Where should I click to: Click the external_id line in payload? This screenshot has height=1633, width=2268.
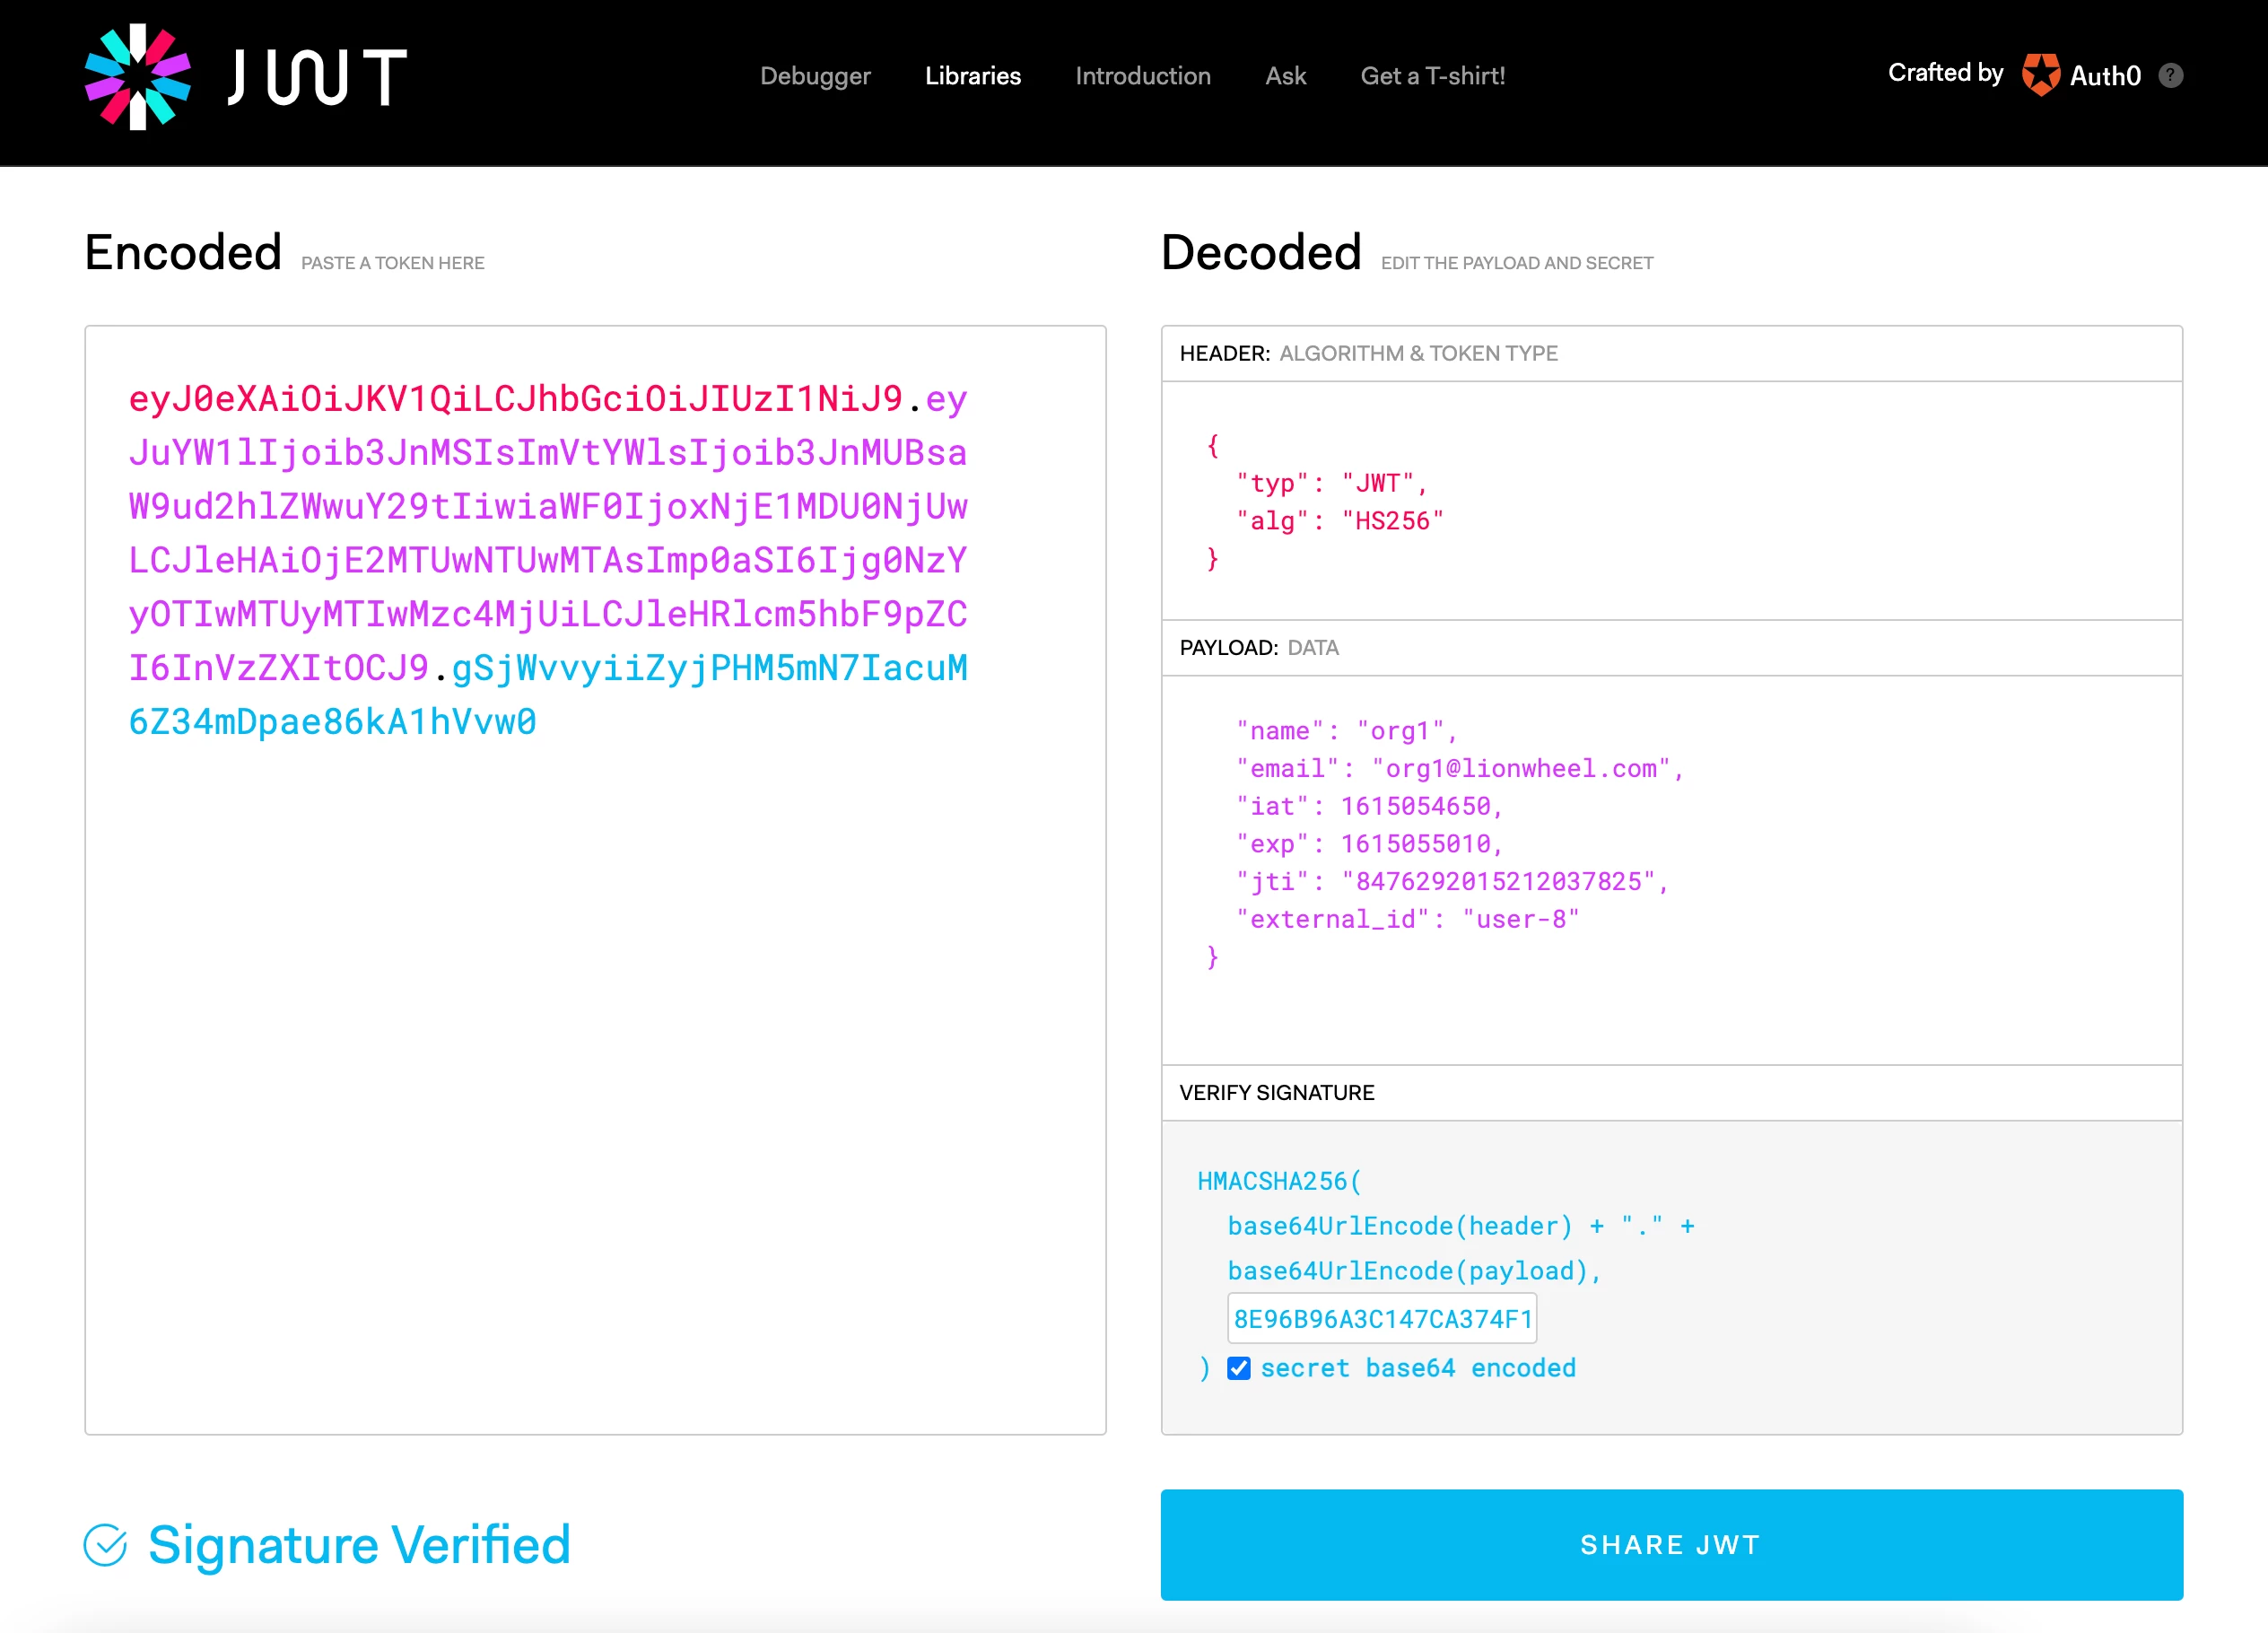click(x=1406, y=919)
